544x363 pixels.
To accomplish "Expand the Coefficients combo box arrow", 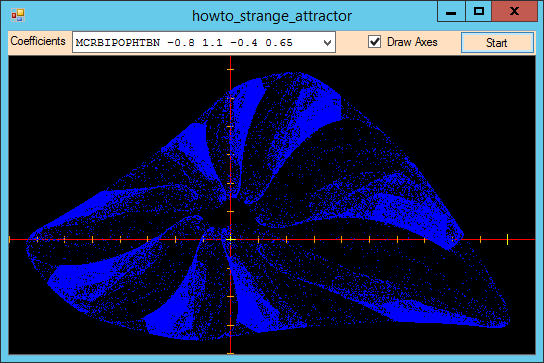I will (x=327, y=43).
